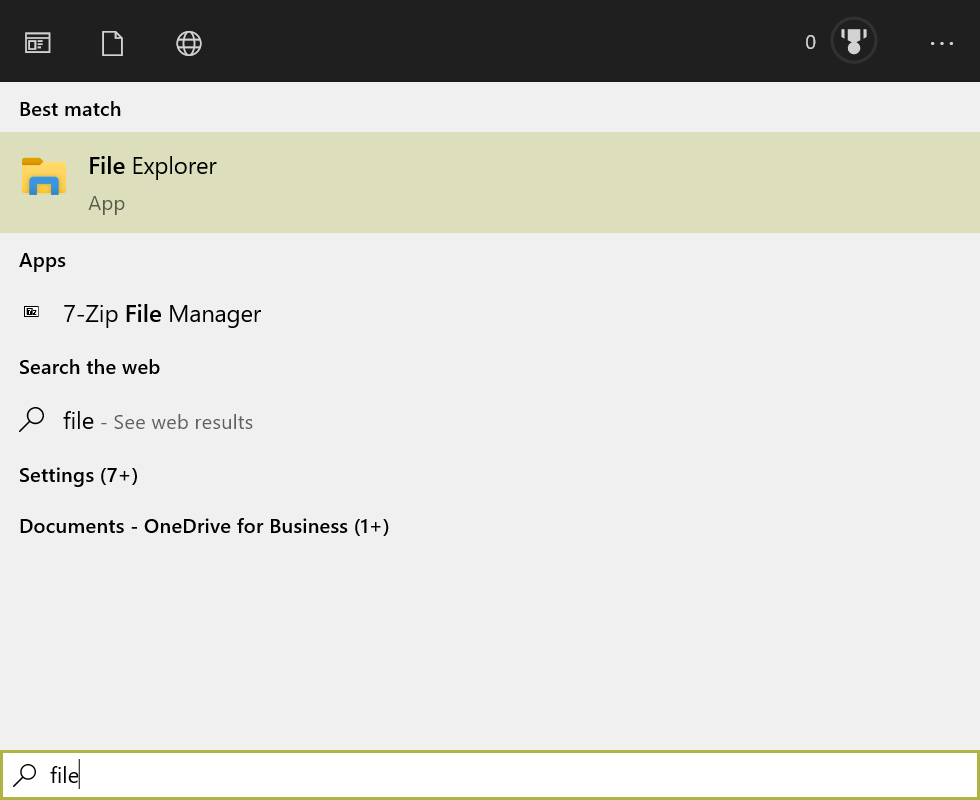Launch 7-Zip File Manager app

click(490, 314)
